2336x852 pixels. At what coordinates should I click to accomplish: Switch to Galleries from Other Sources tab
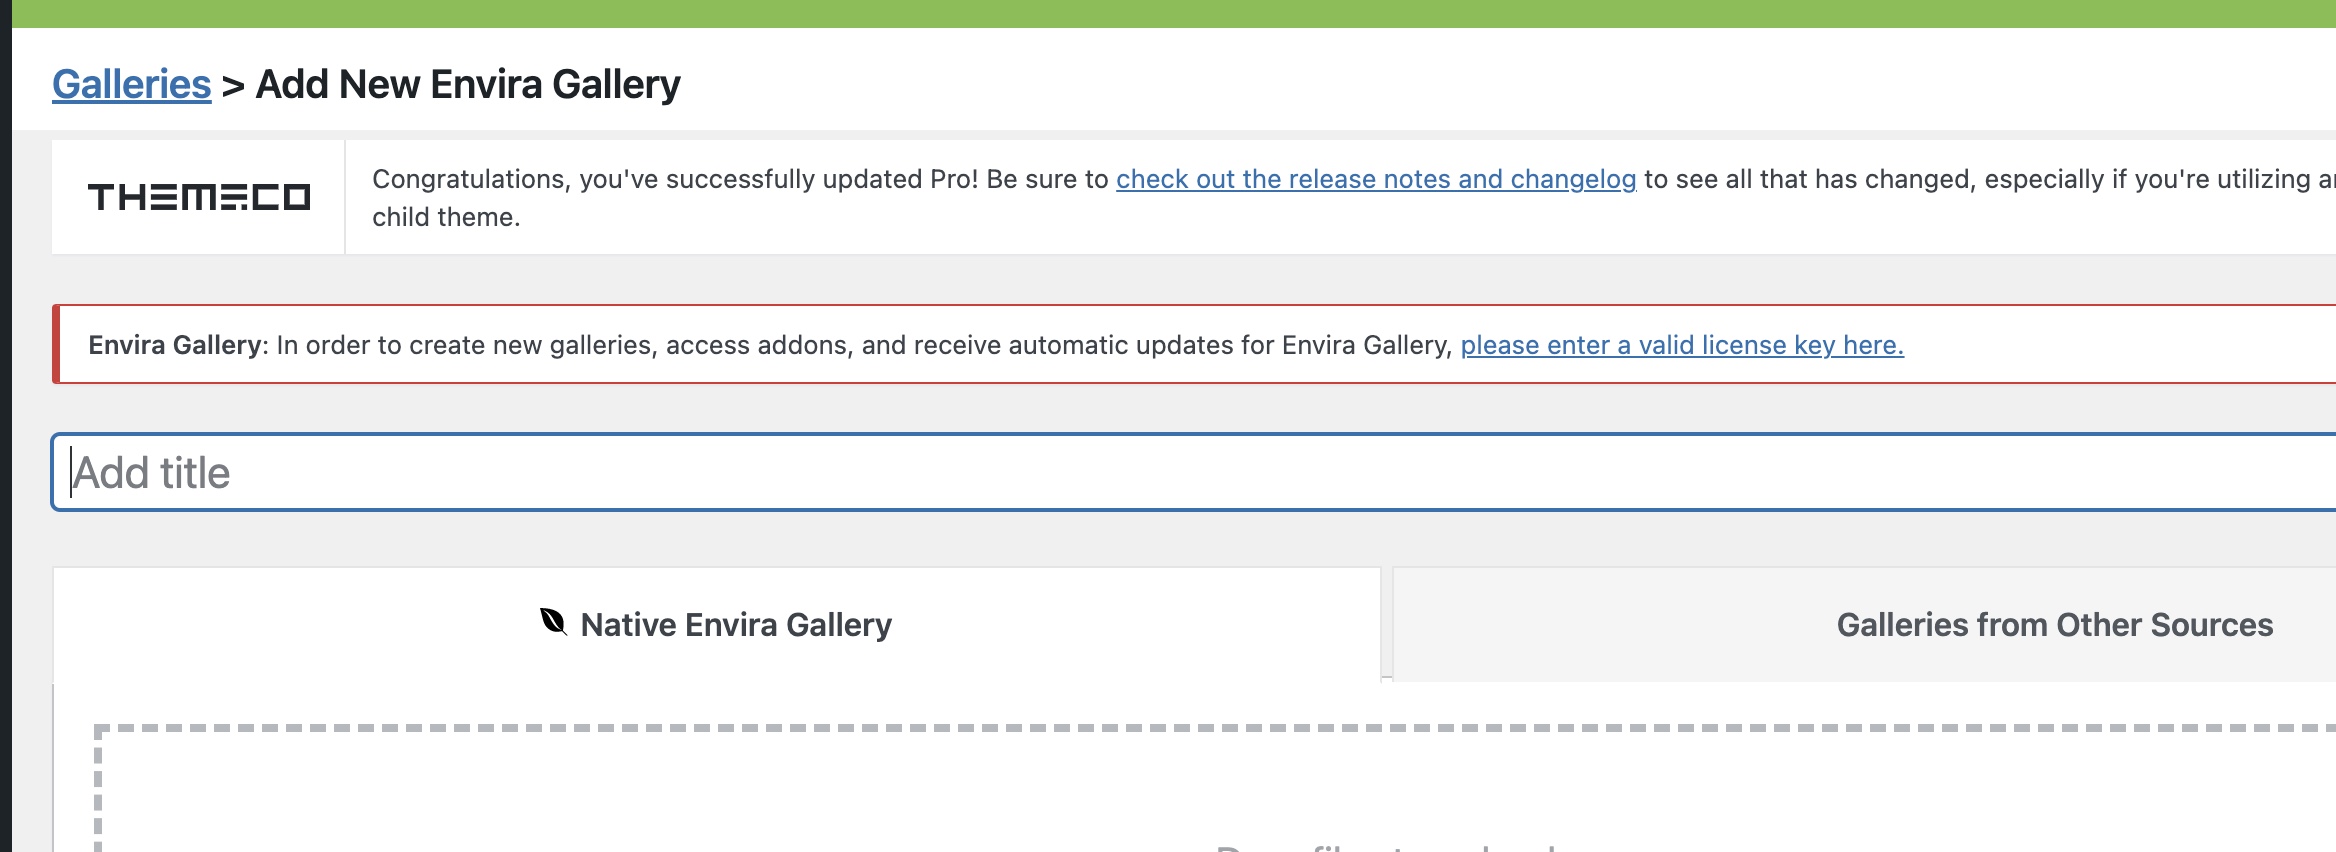pos(2054,625)
